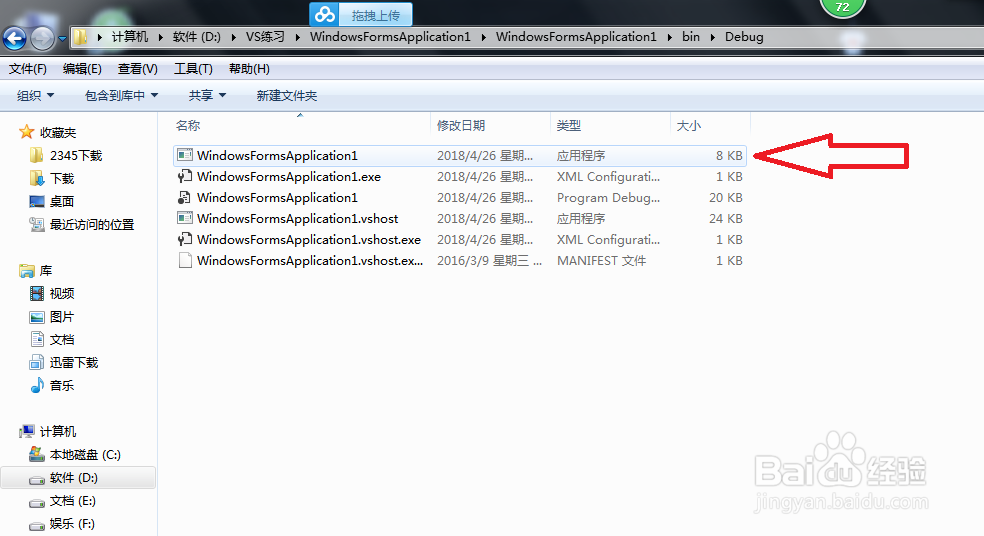Click the 计算机 computer icon in sidebar
The image size is (984, 536).
coord(27,431)
